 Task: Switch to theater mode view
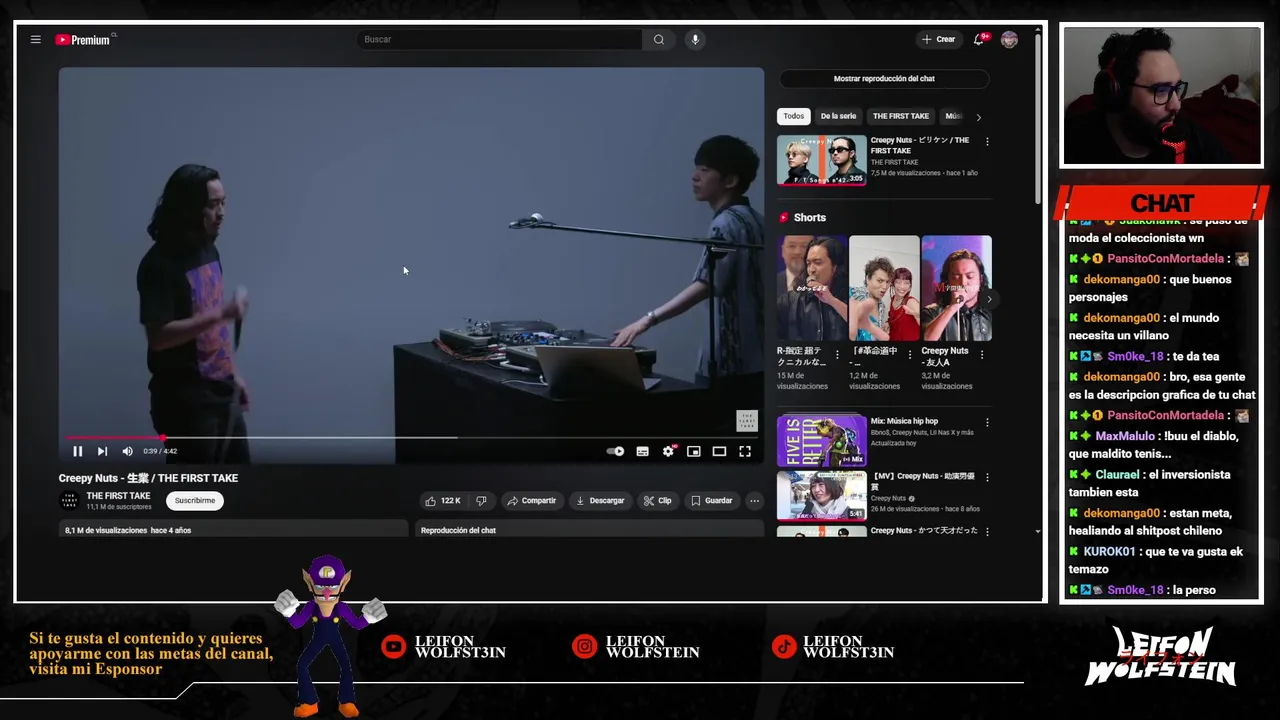719,452
